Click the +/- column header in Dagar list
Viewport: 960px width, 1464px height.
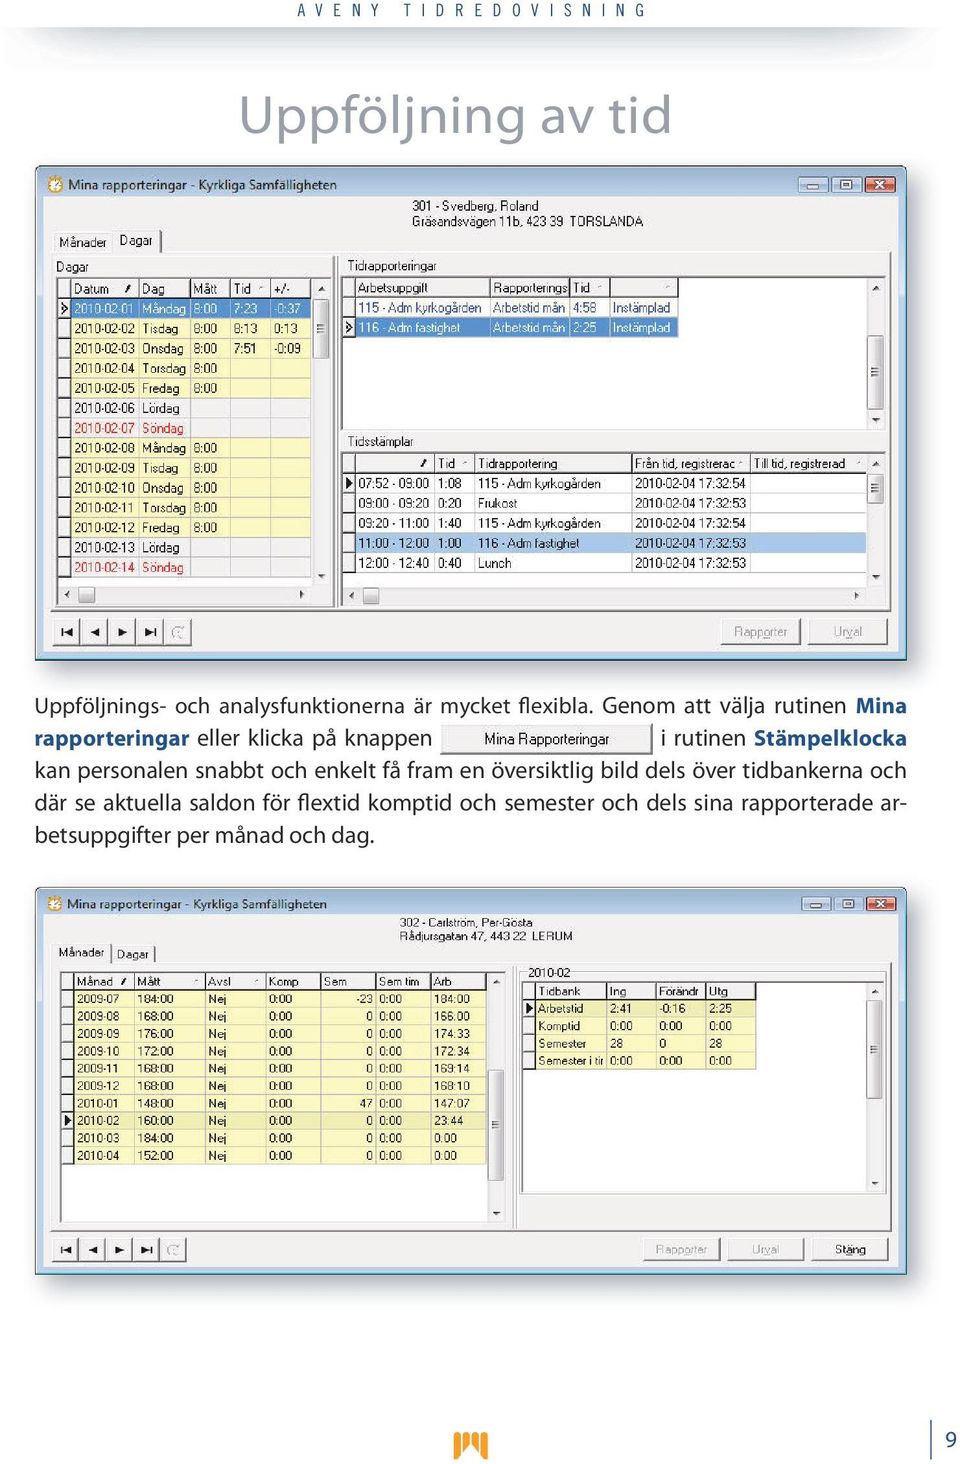click(290, 289)
